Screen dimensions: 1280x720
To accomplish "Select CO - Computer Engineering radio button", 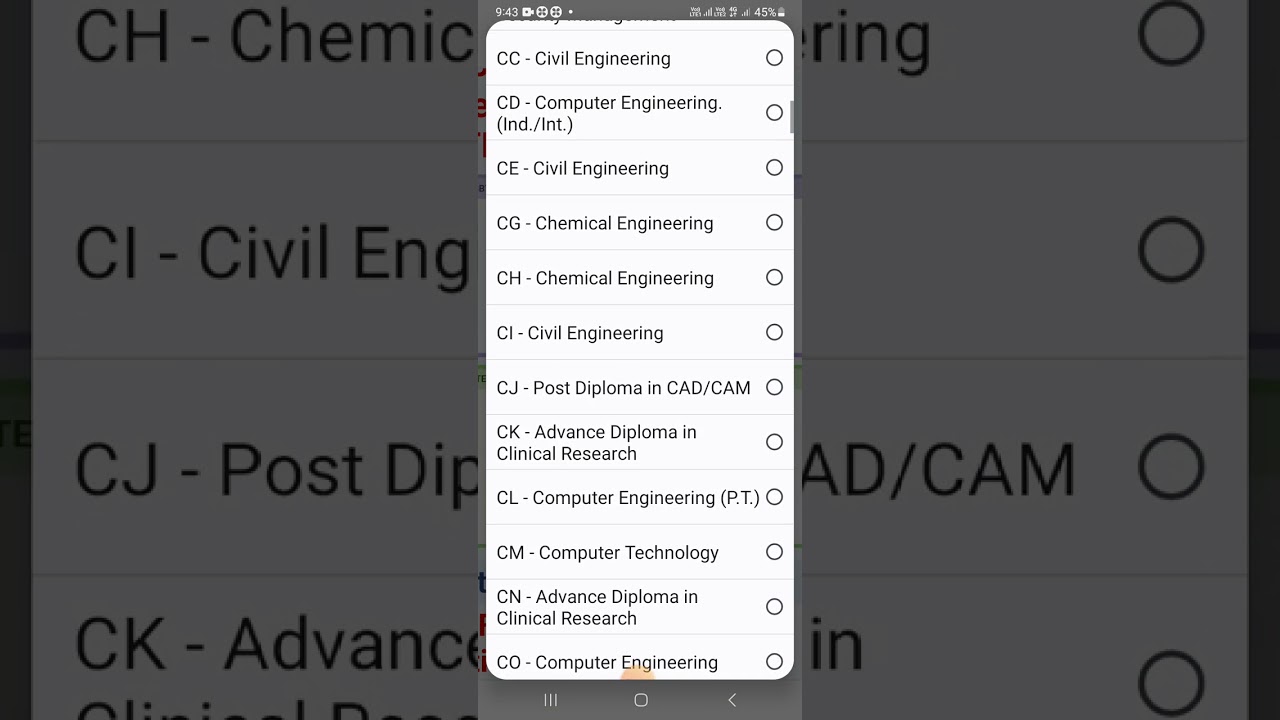I will (x=774, y=662).
